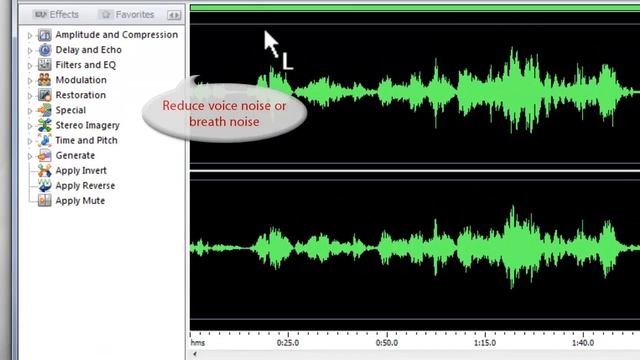The height and width of the screenshot is (360, 640).
Task: Select the Modulation icon
Action: click(44, 80)
